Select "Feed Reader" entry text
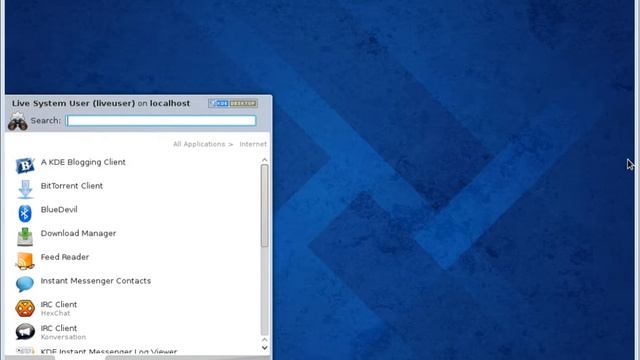 [x=64, y=257]
